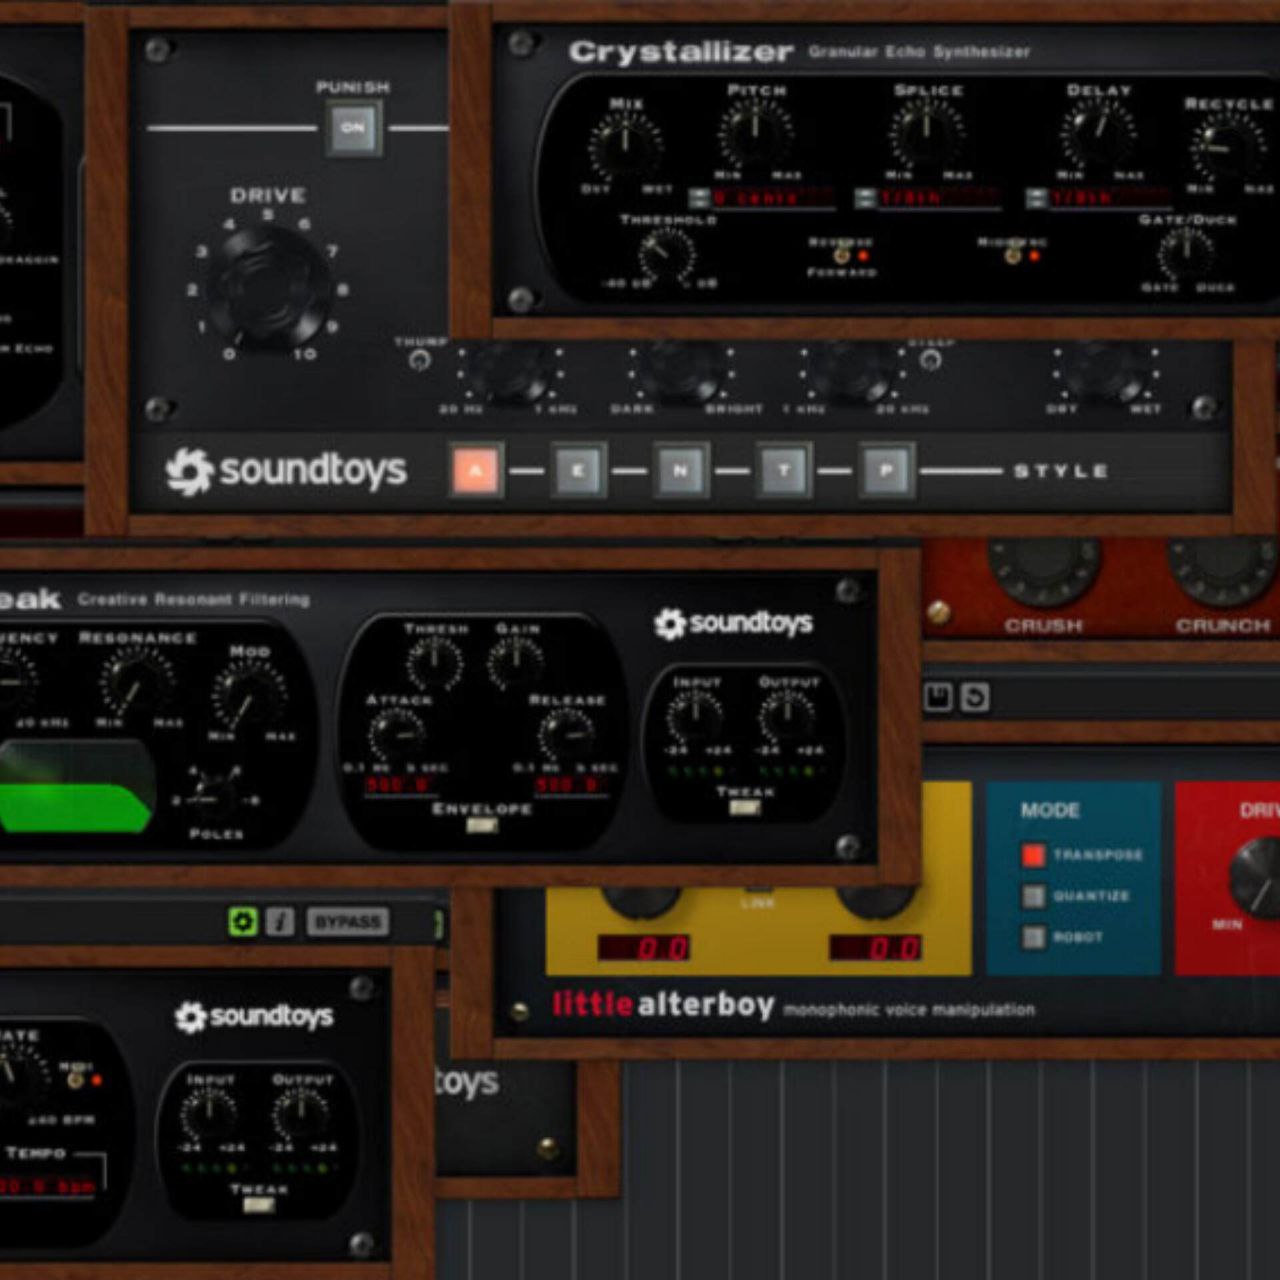
Task: Click the Crystallizer Threshold knob
Action: pos(667,254)
